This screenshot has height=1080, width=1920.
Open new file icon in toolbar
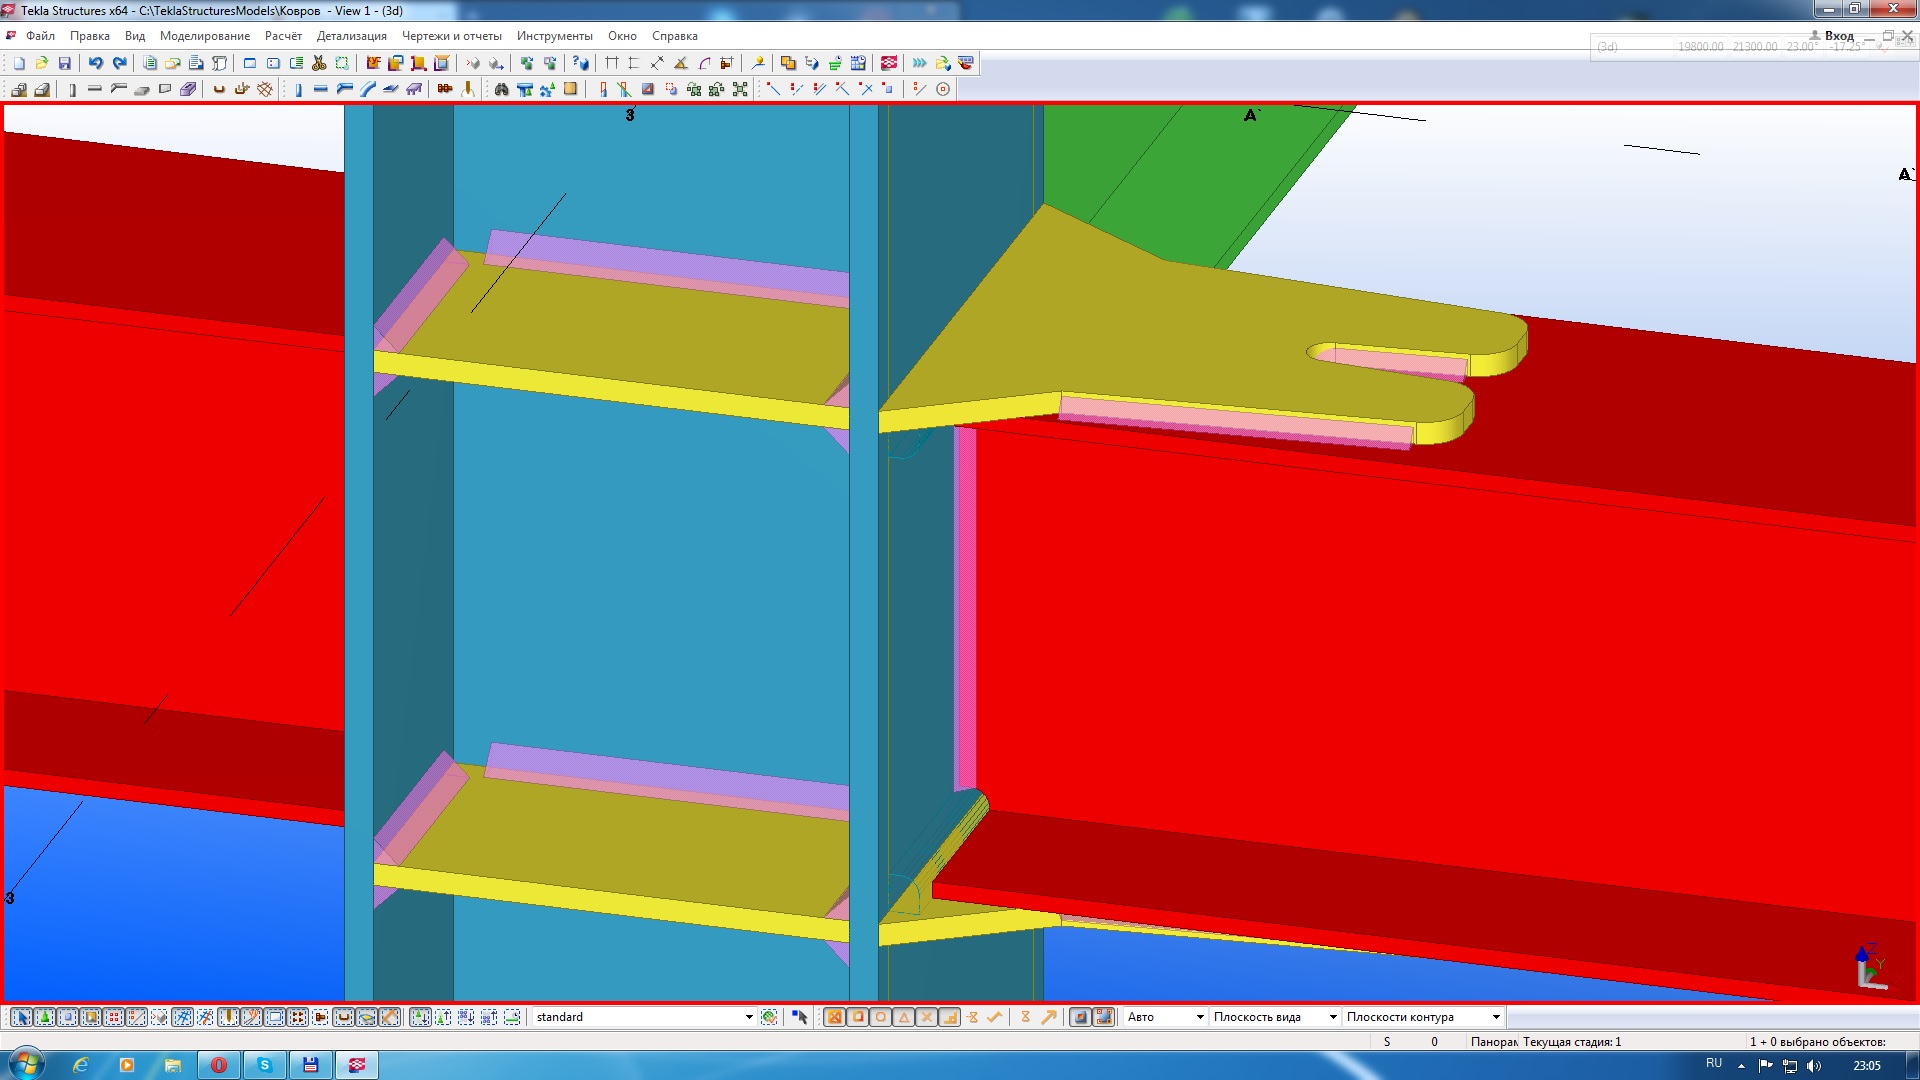coord(19,63)
